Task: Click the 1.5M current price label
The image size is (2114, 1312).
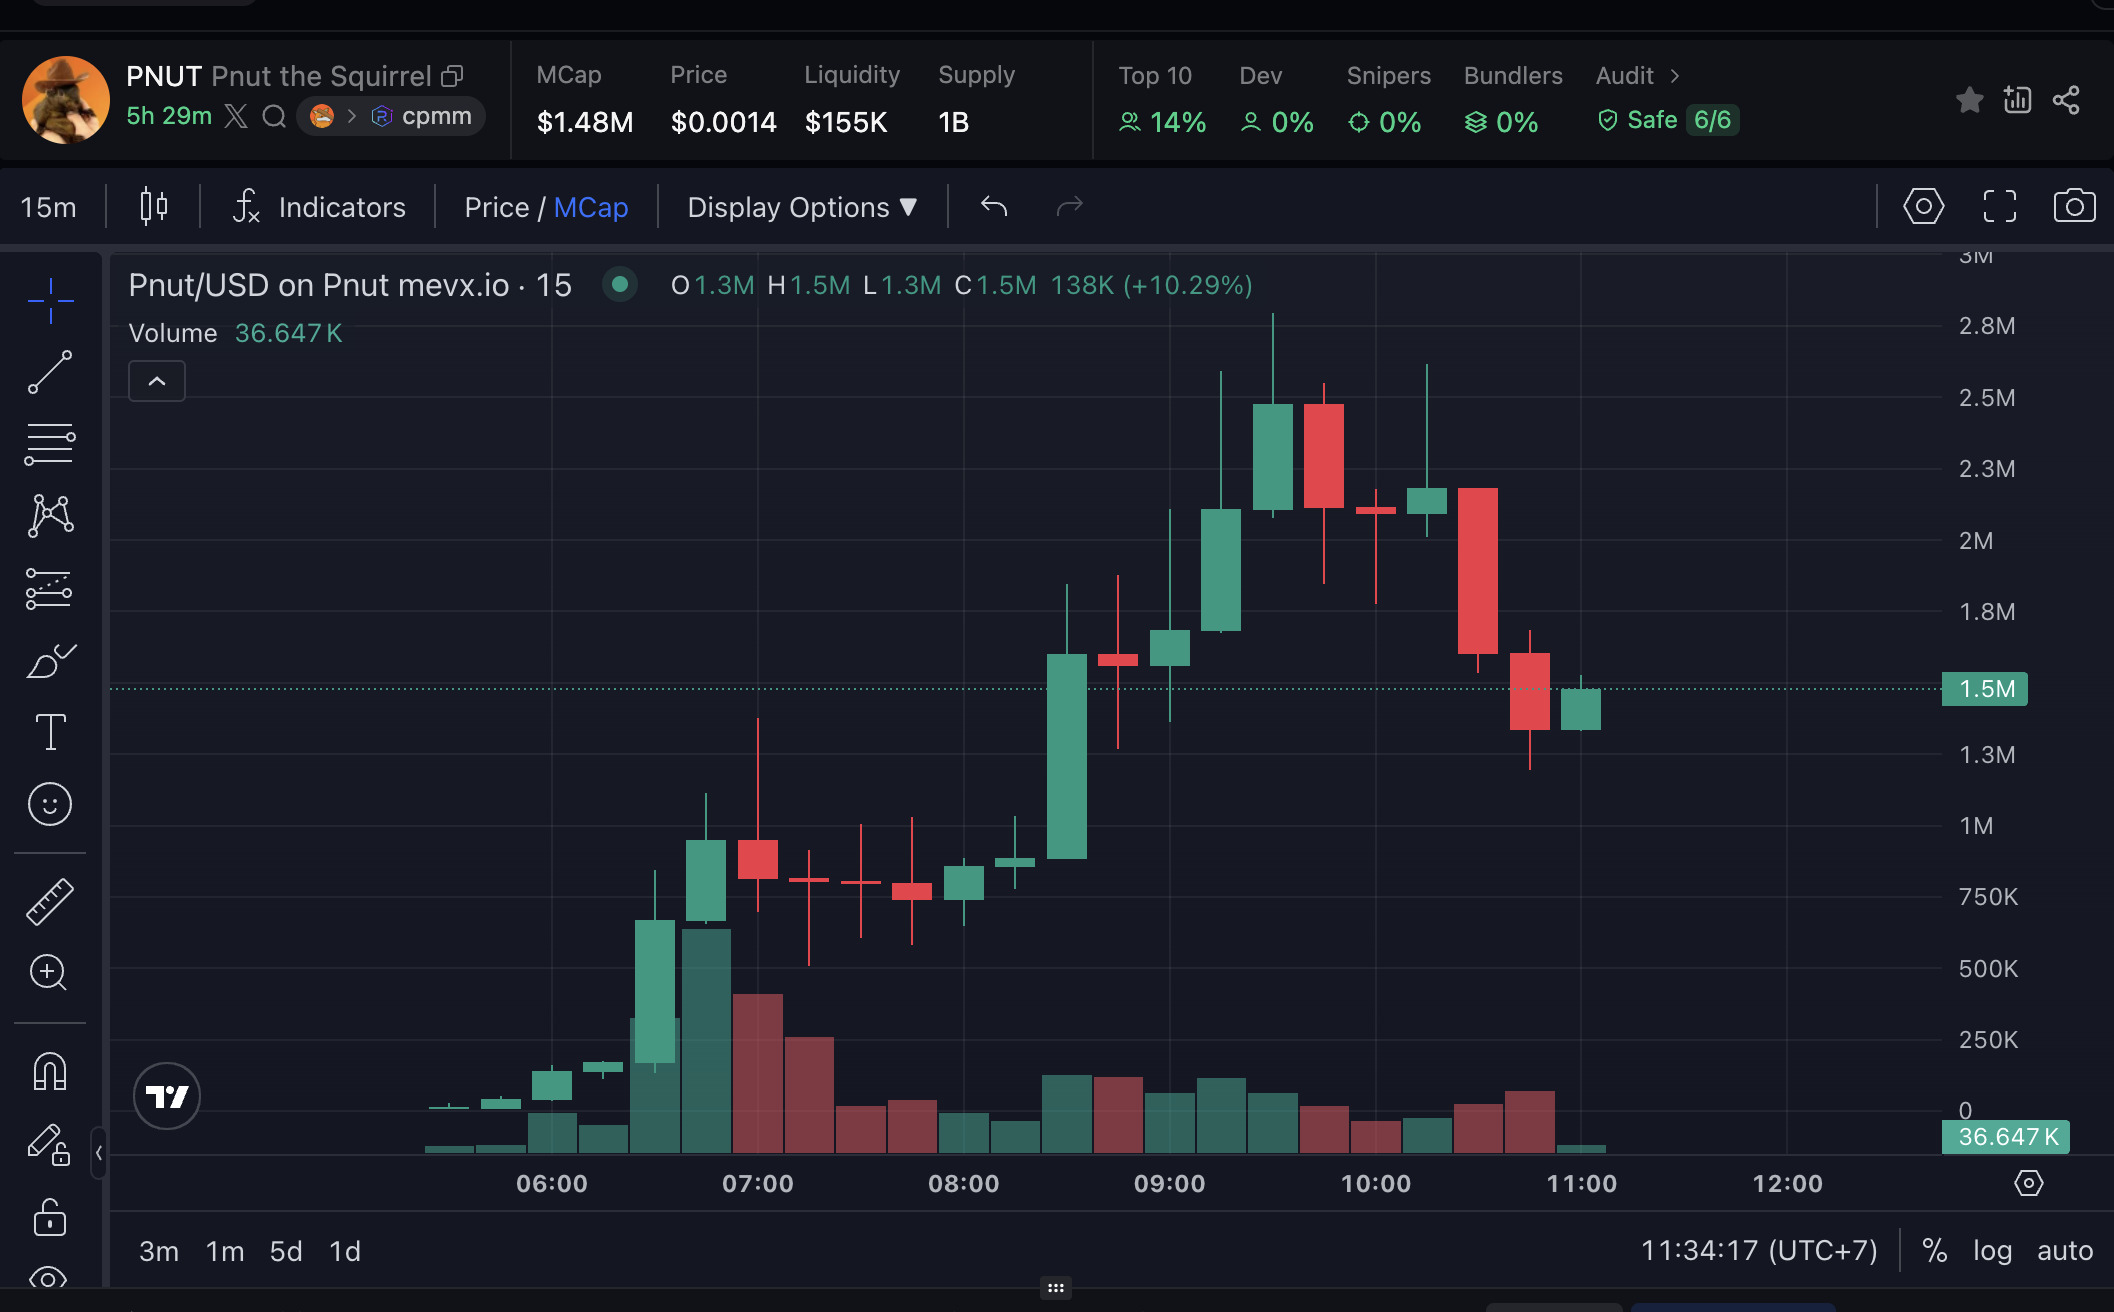Action: 1985,689
